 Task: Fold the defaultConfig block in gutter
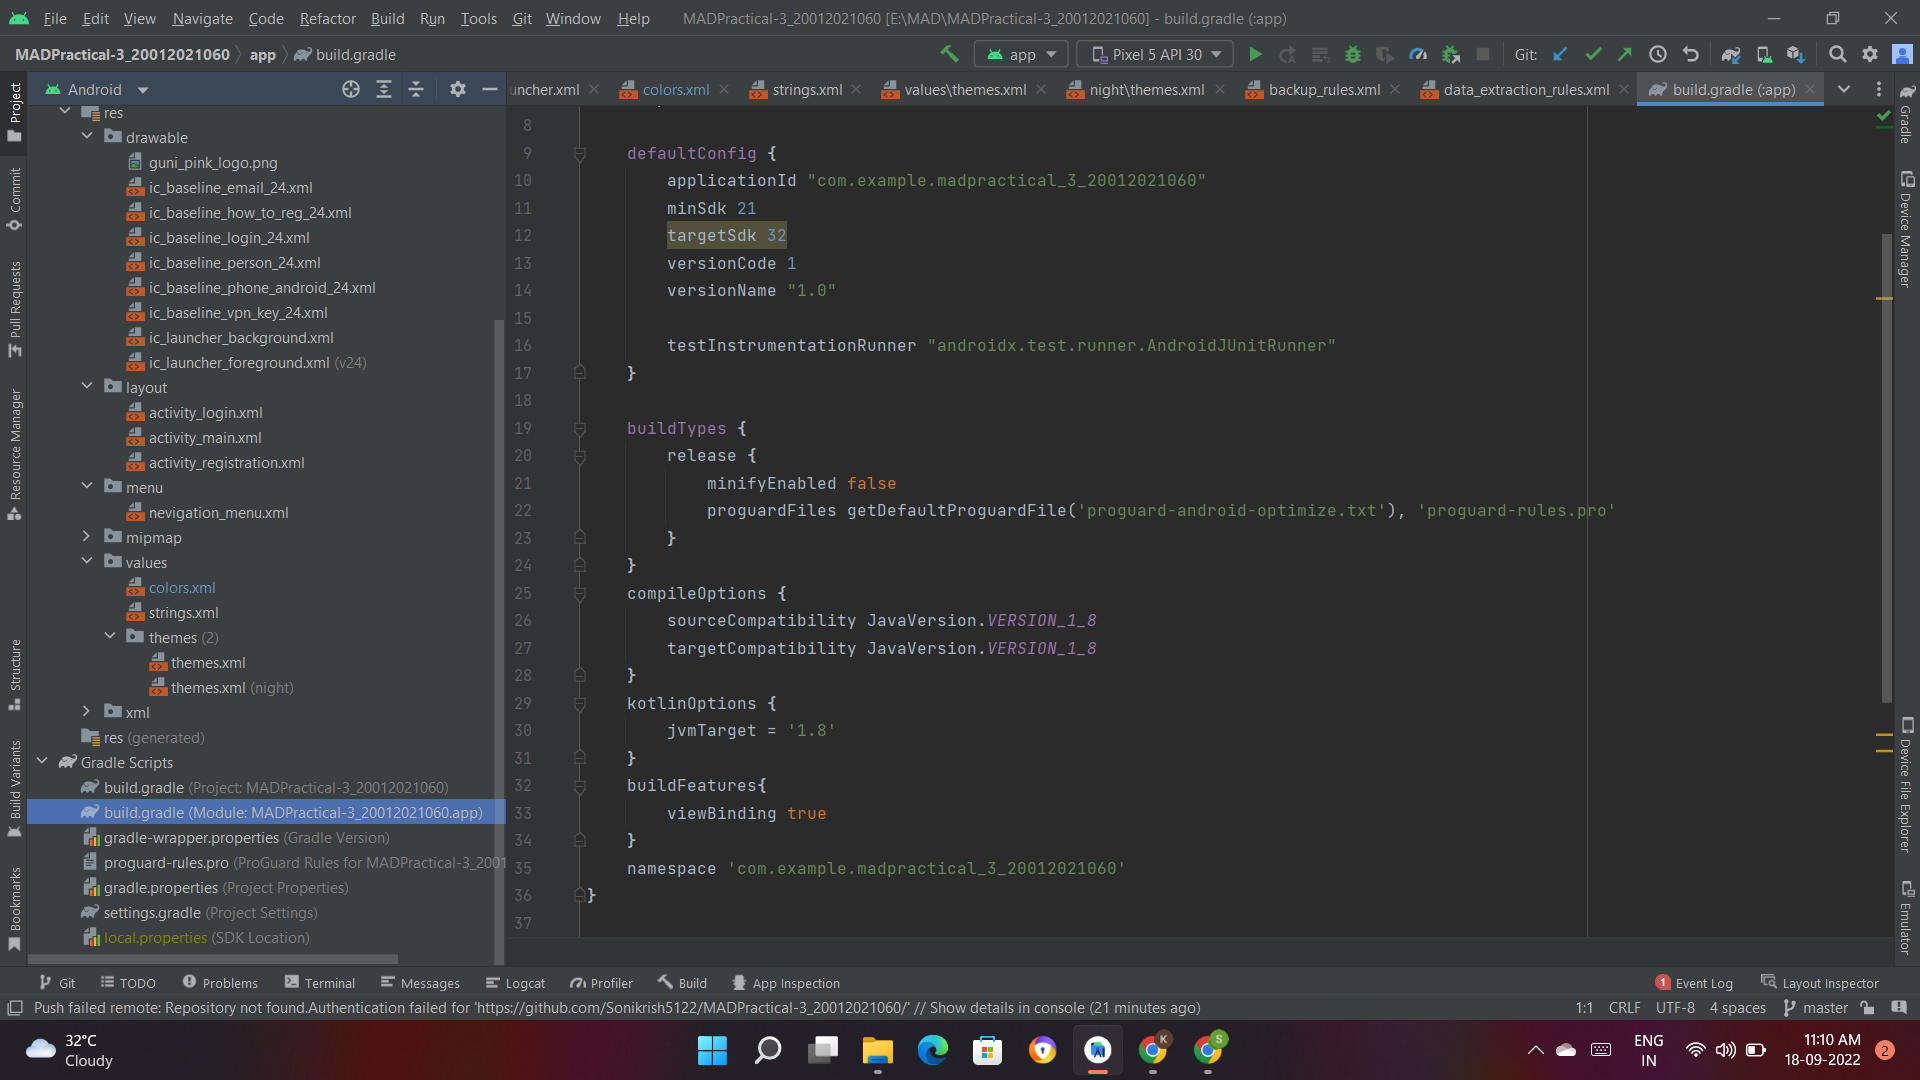pos(579,154)
